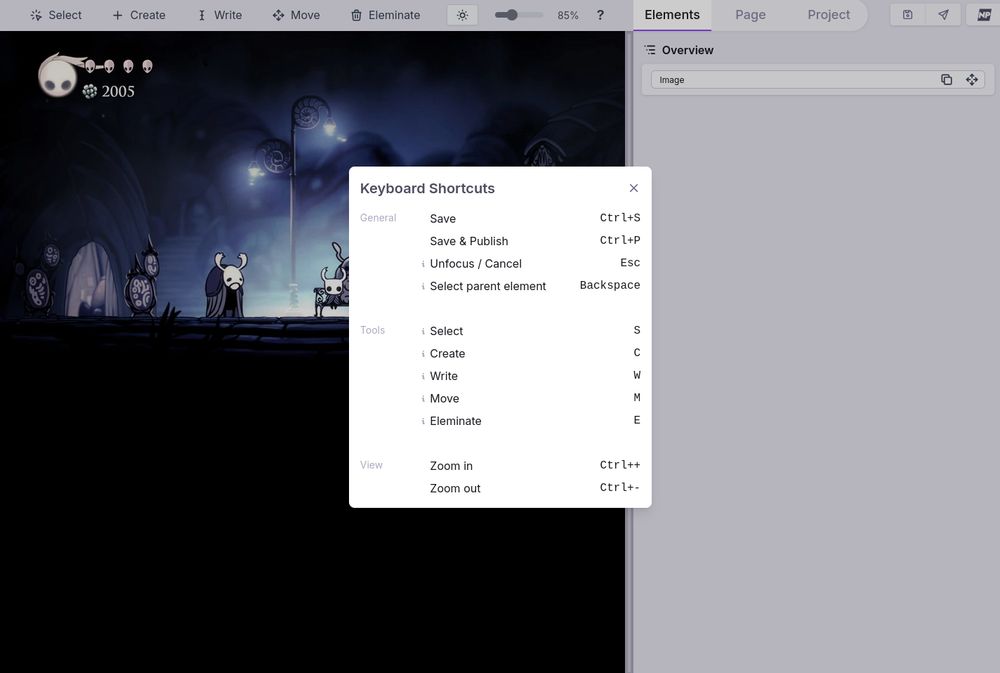This screenshot has width=1000, height=673.
Task: Click the Zoom in row text
Action: coord(451,466)
